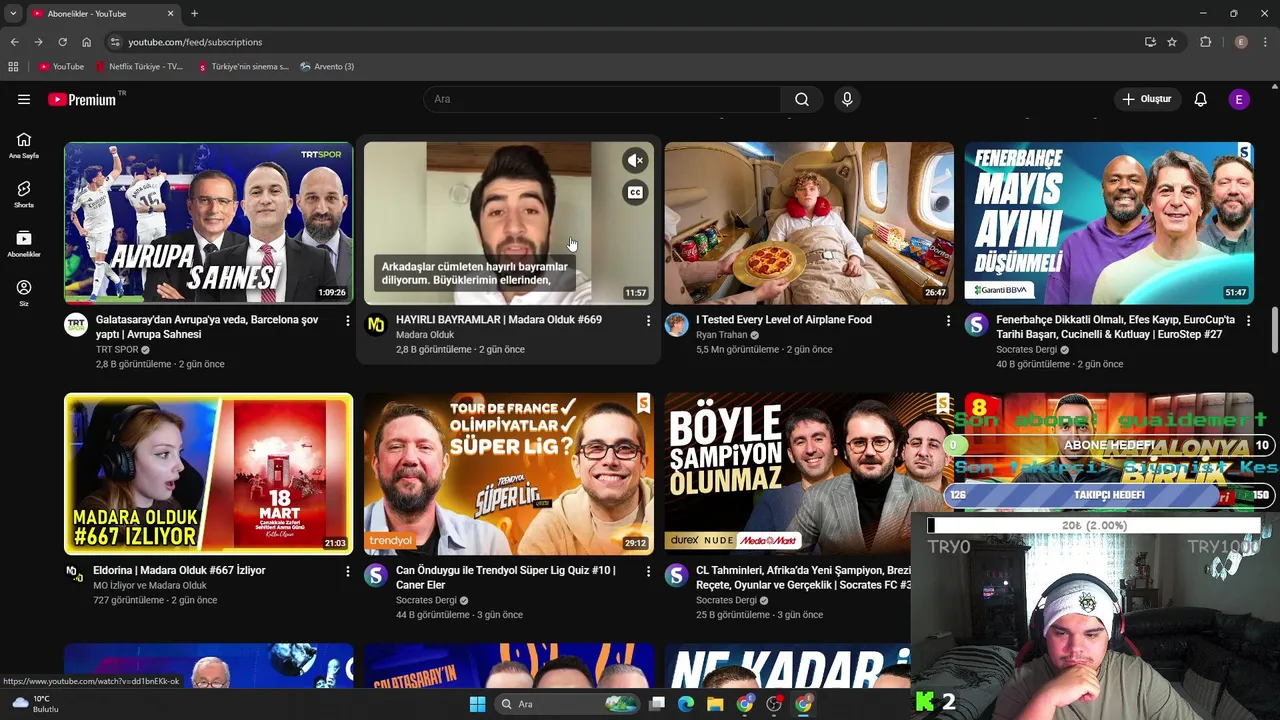Viewport: 1280px width, 720px height.
Task: Open TRT SPOR channel name link
Action: pyautogui.click(x=117, y=350)
